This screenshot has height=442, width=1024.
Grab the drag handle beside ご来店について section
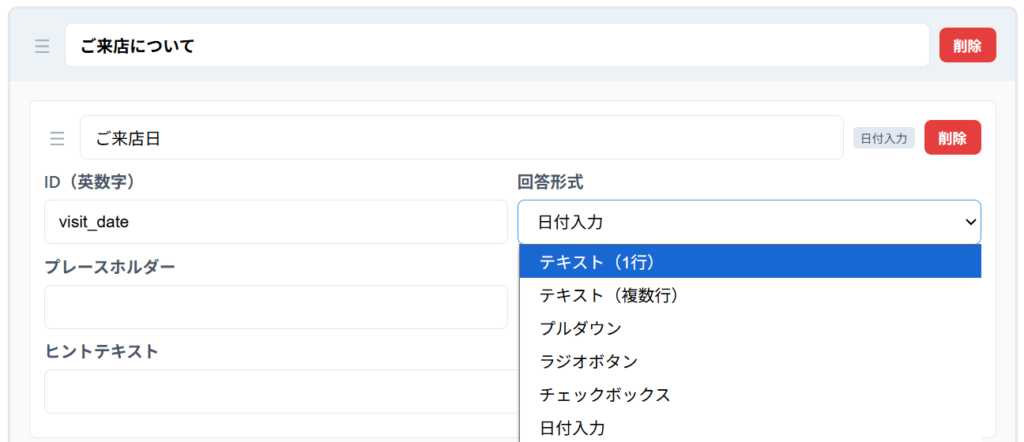pos(42,46)
